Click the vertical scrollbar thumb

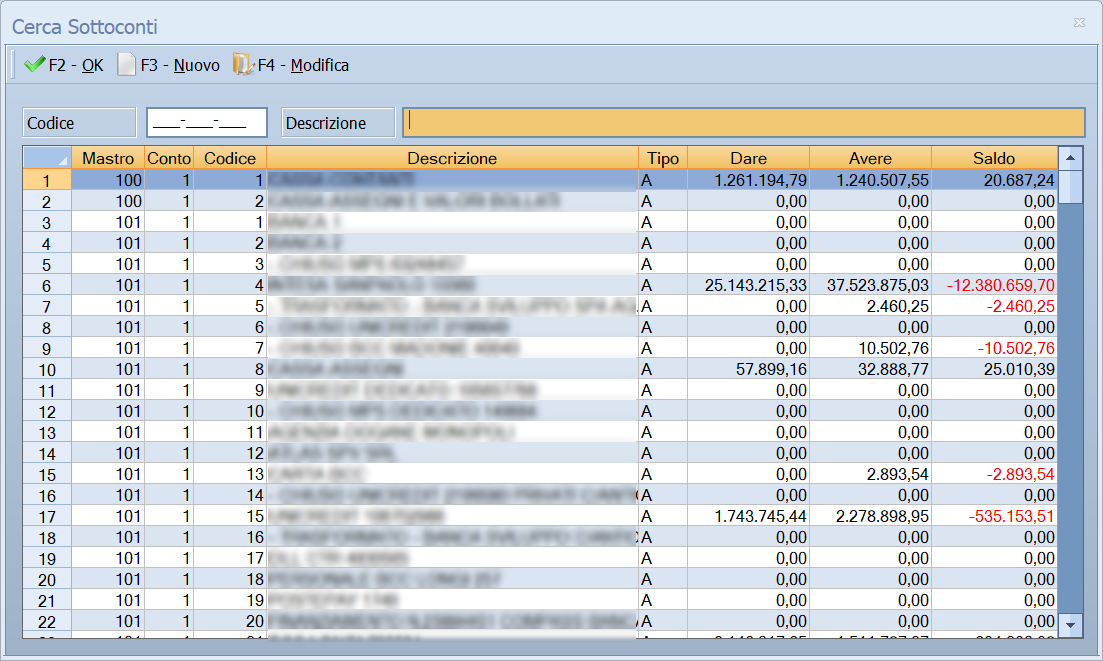1070,186
